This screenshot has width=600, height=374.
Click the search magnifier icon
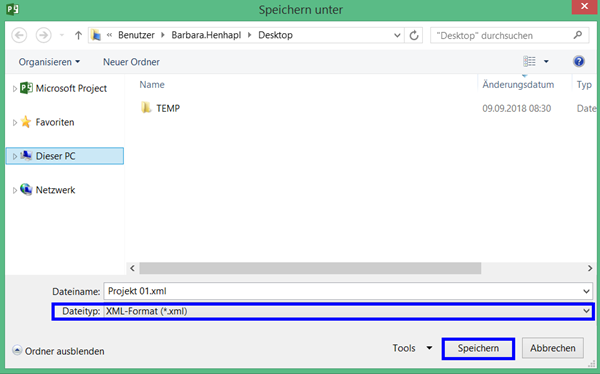coord(577,35)
